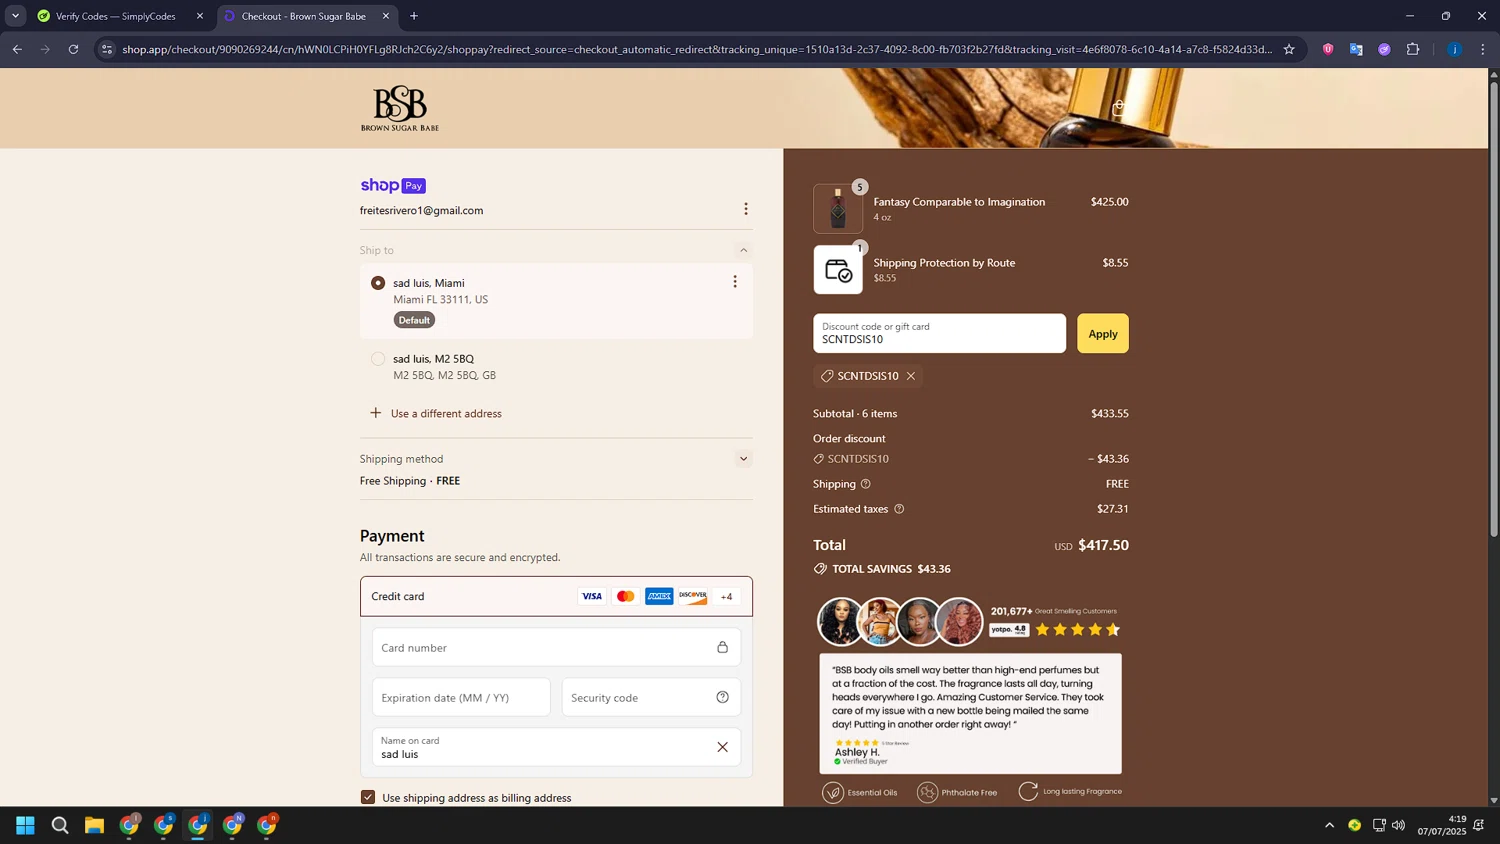Viewport: 1500px width, 844px height.
Task: Open Windows taskbar search
Action: (60, 825)
